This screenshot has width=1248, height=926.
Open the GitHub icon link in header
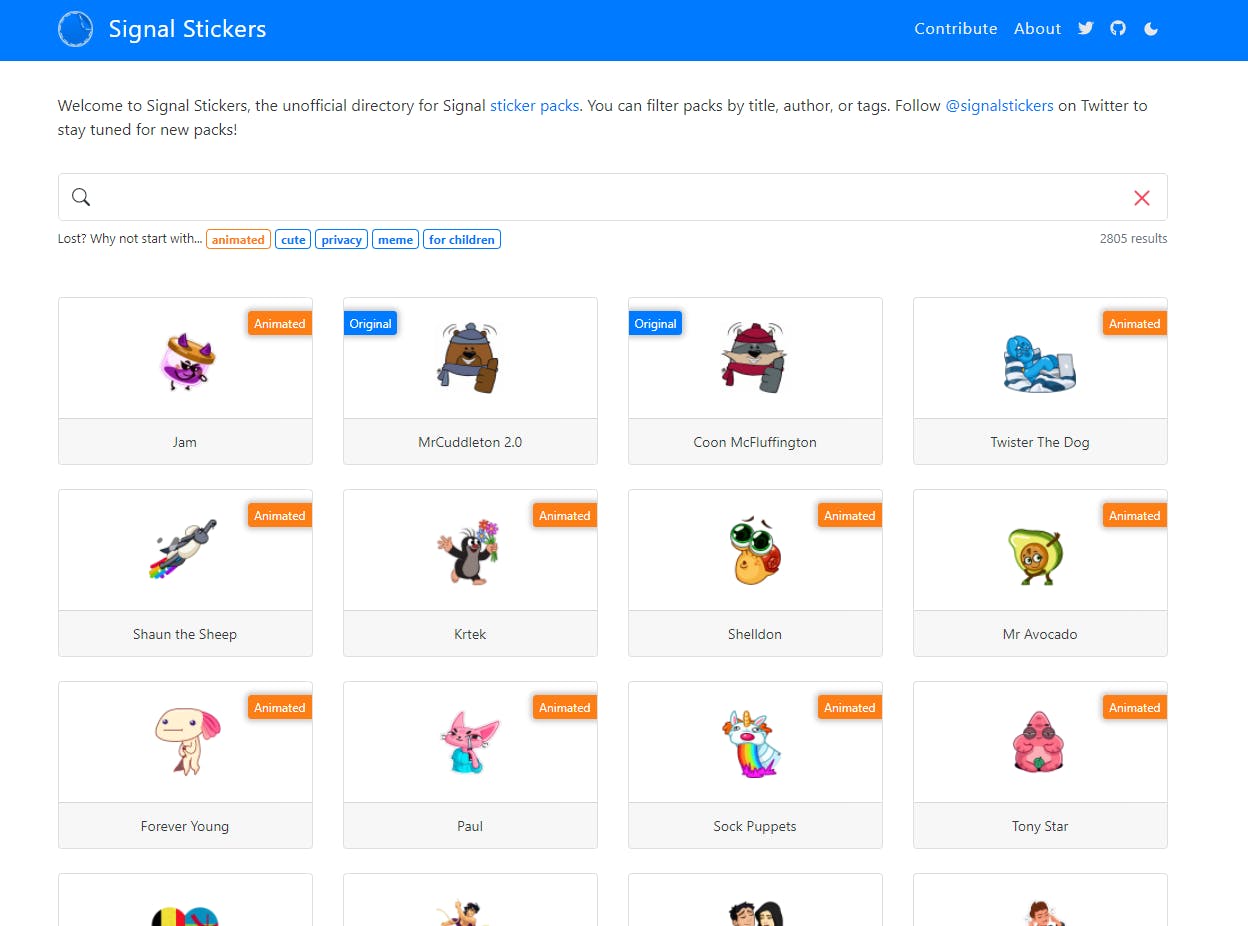(1118, 28)
